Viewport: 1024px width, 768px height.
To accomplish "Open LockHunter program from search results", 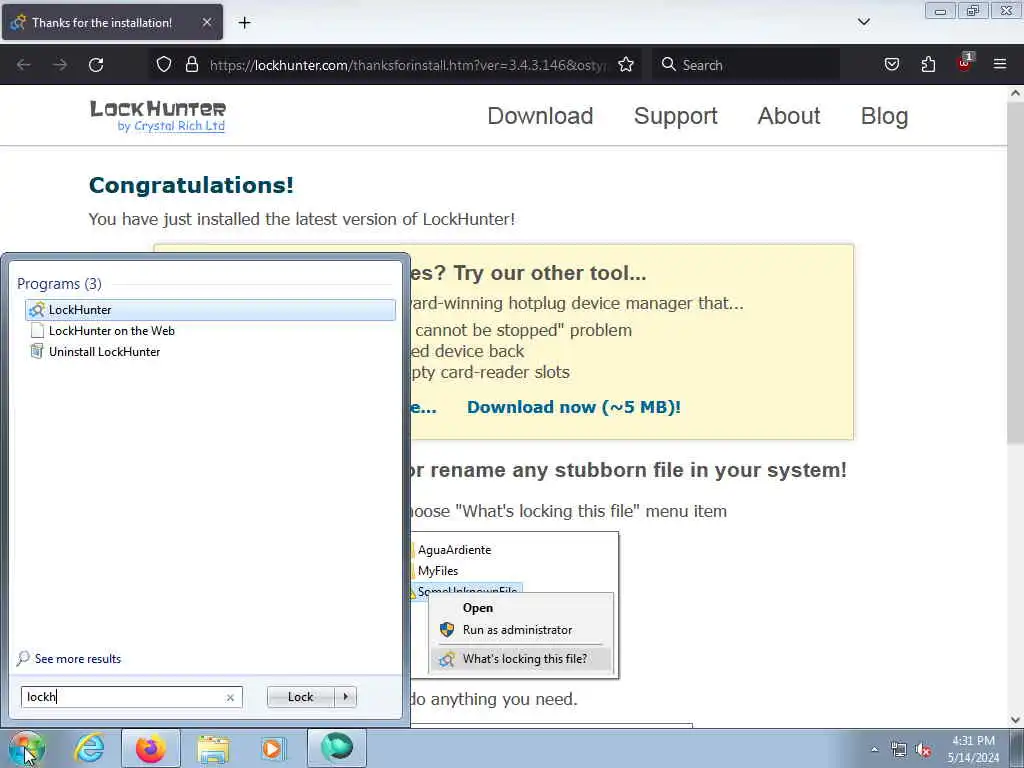I will click(210, 310).
